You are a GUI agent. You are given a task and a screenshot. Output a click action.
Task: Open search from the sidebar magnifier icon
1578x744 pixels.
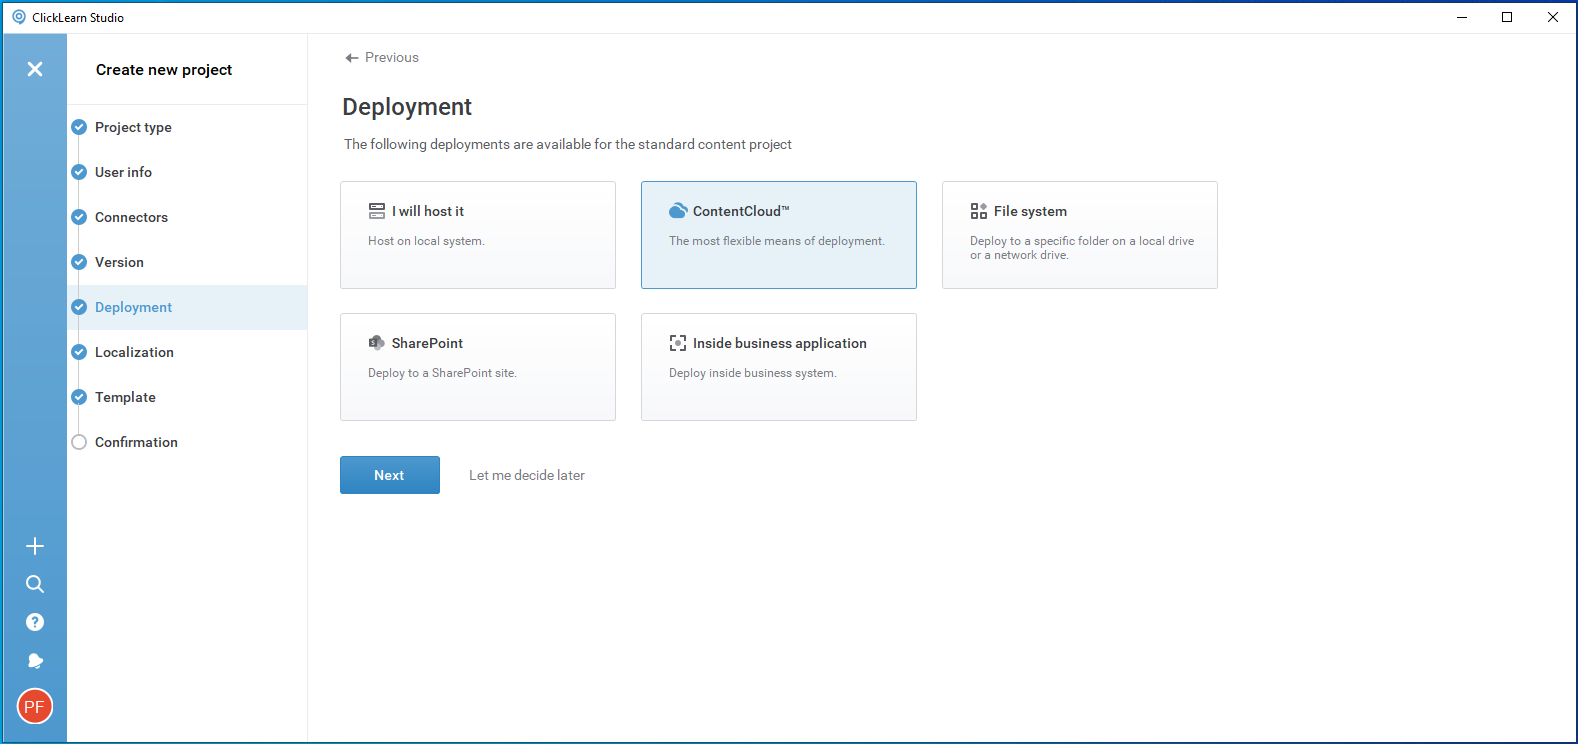(x=35, y=584)
